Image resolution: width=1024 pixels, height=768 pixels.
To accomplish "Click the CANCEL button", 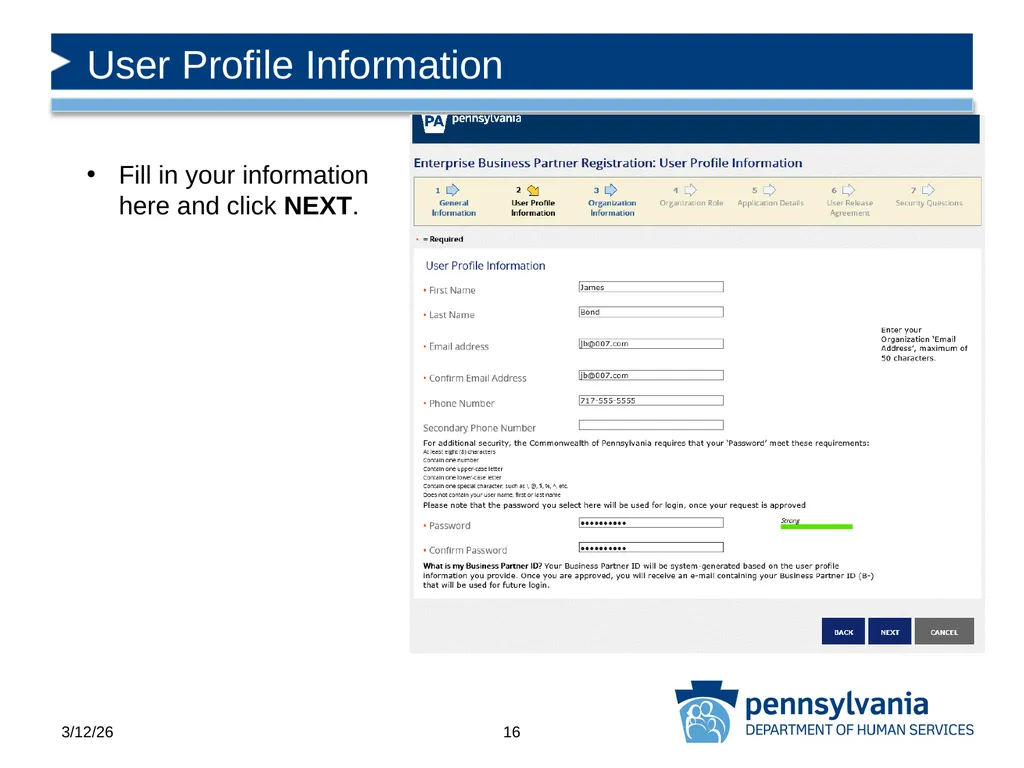I will click(x=944, y=632).
